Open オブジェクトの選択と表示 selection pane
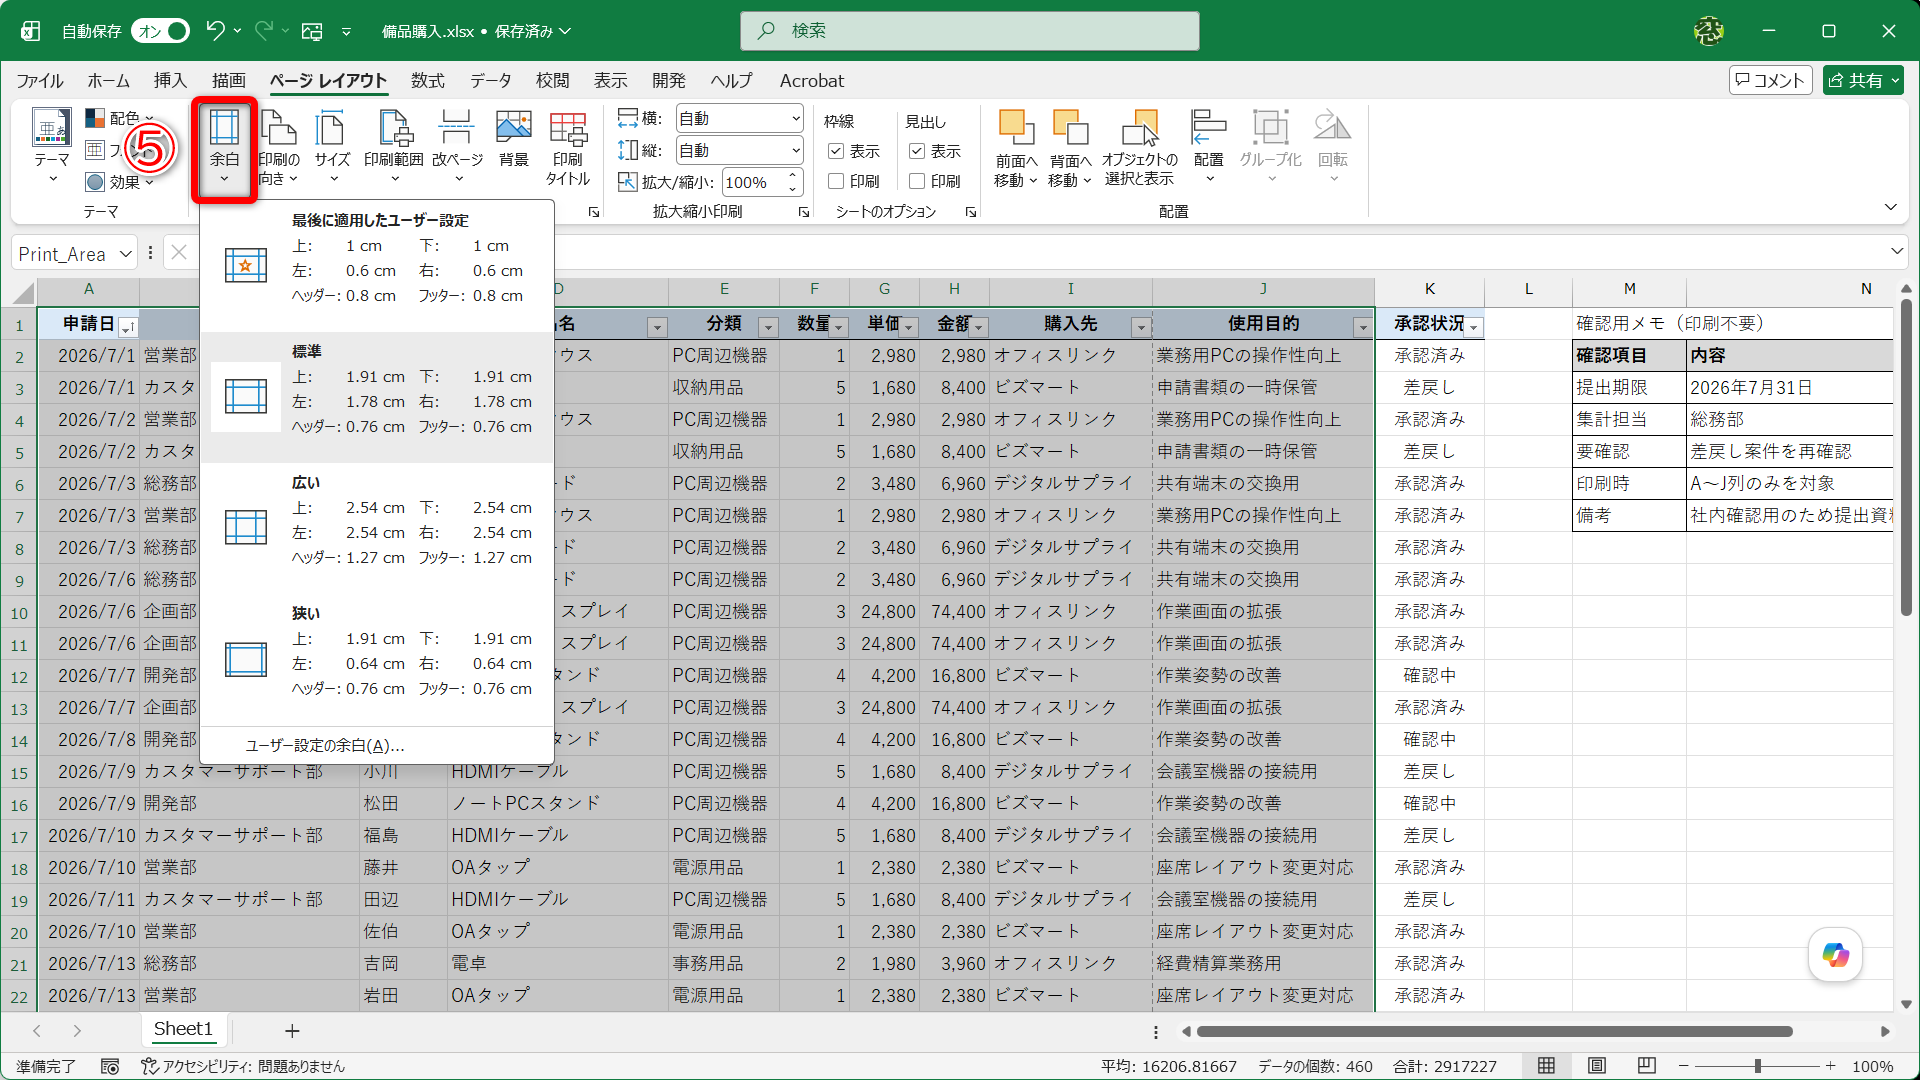Image resolution: width=1920 pixels, height=1080 pixels. point(1140,147)
